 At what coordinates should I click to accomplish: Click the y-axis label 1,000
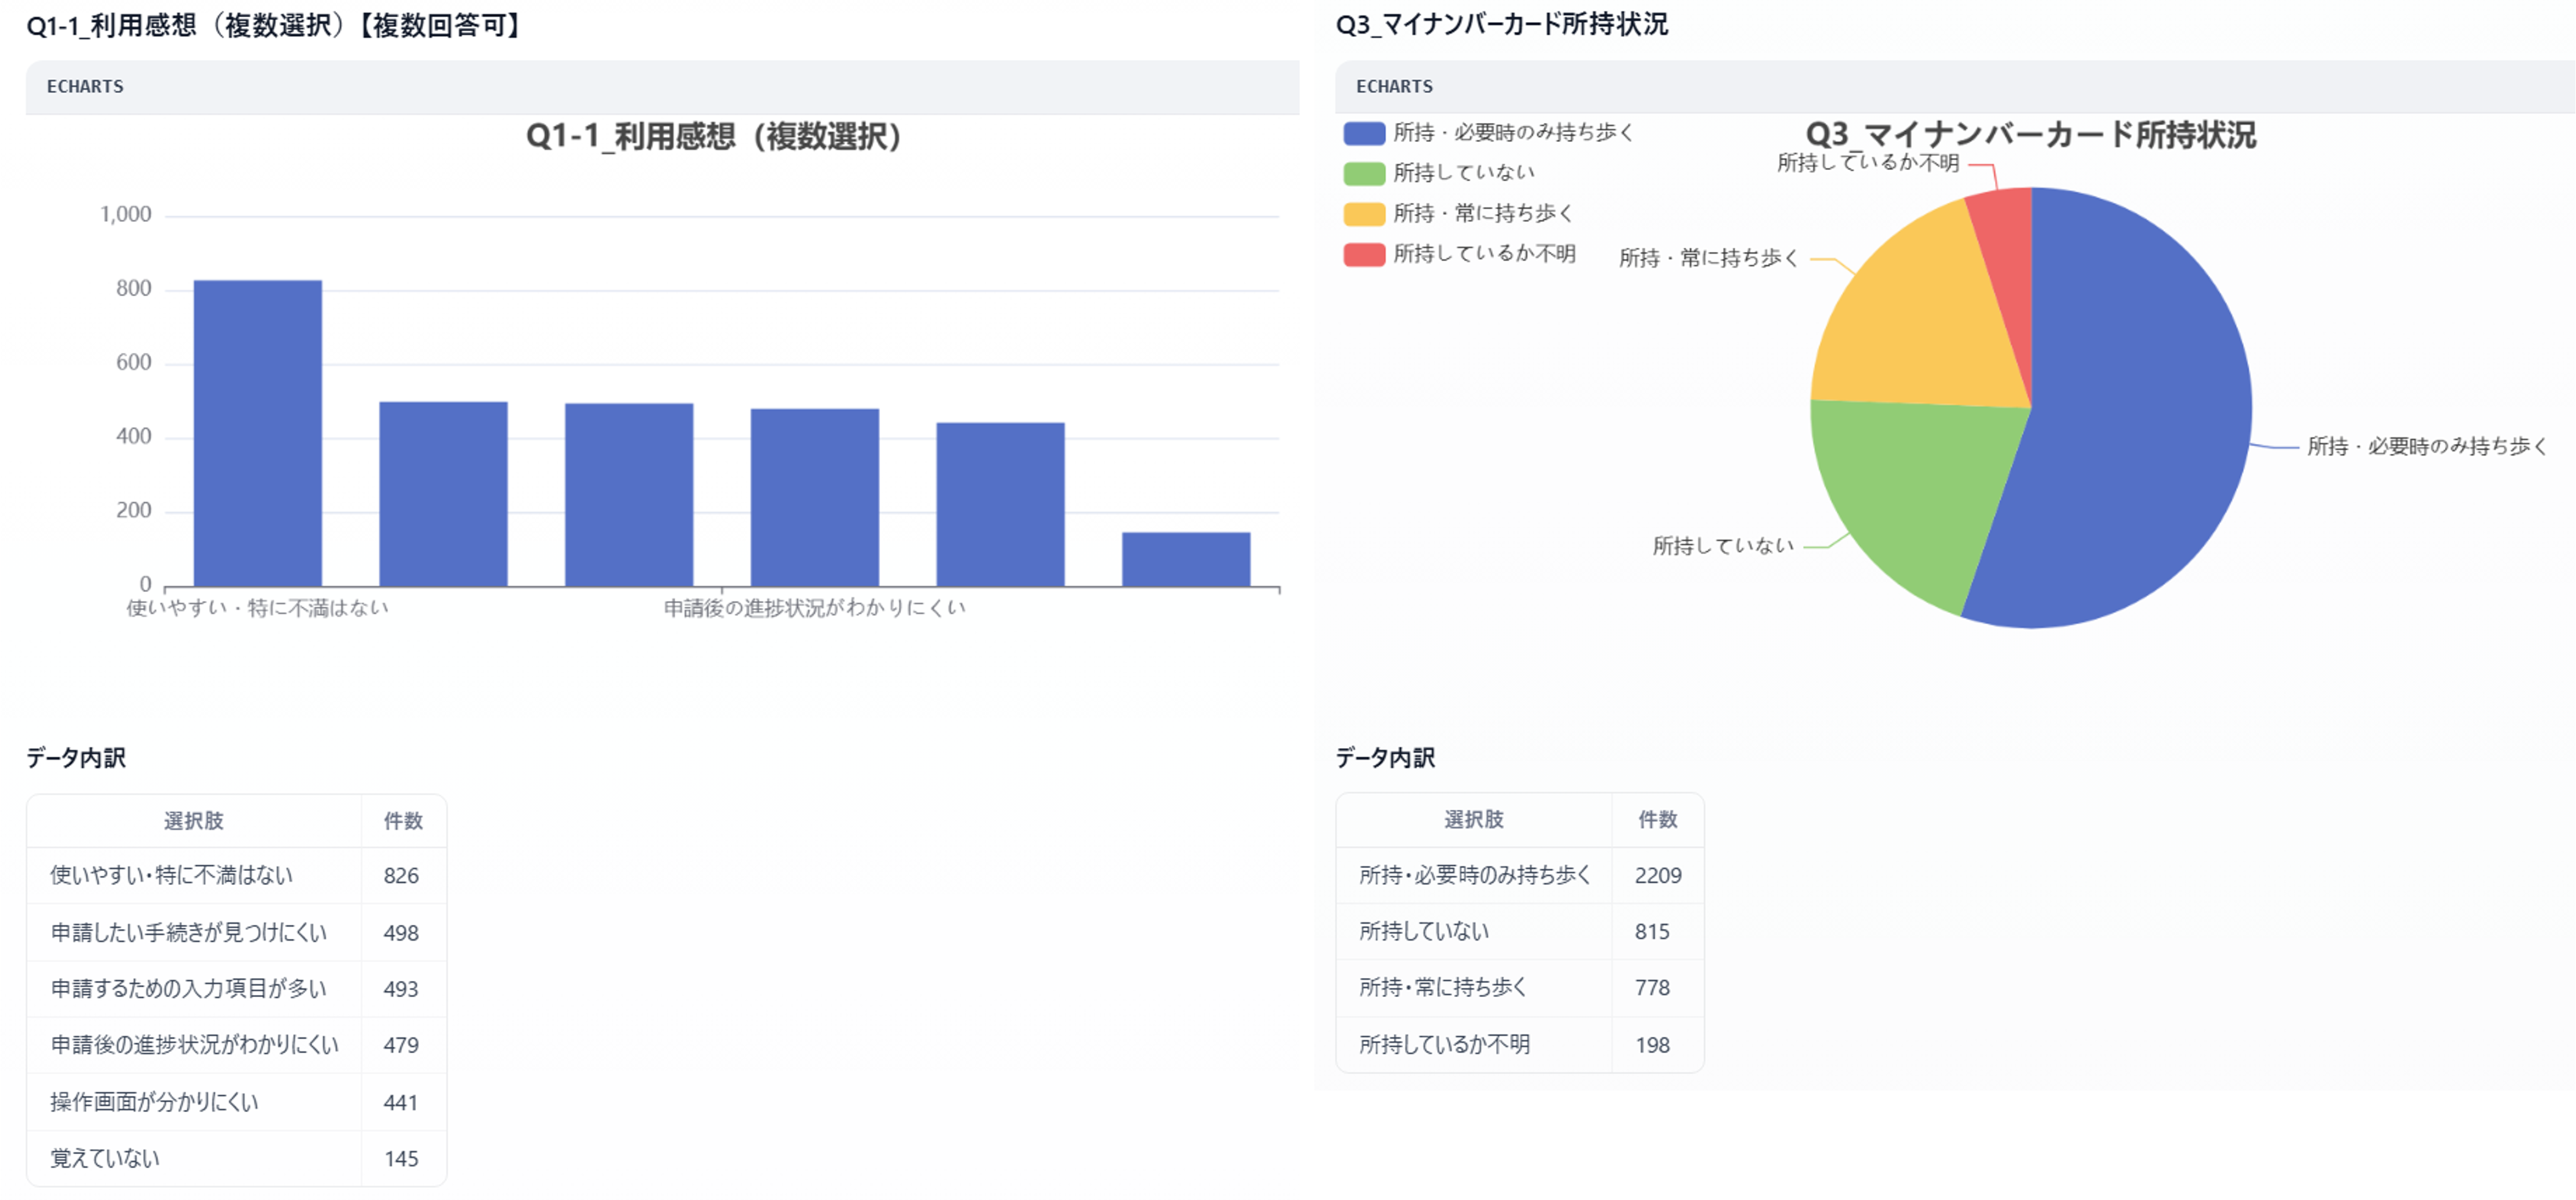[125, 214]
